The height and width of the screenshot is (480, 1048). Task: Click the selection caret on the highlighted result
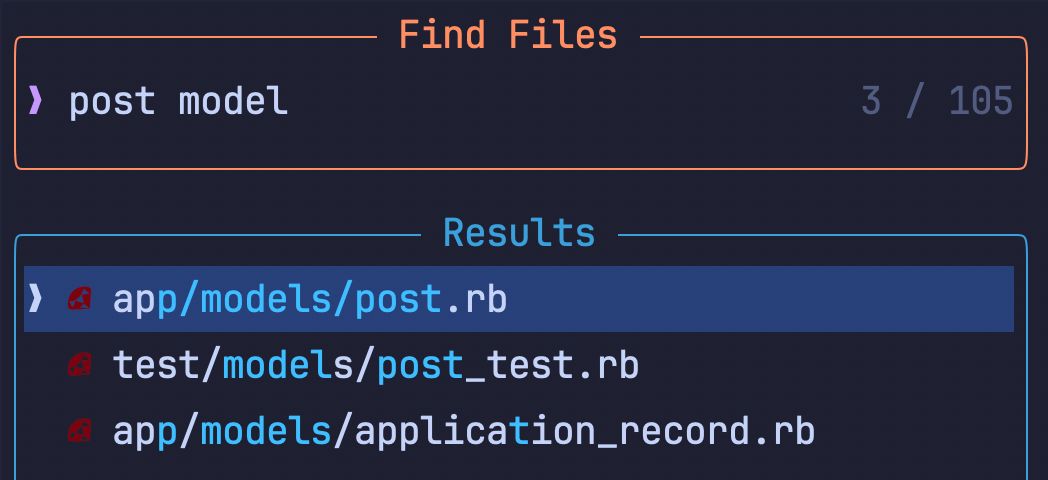(36, 298)
